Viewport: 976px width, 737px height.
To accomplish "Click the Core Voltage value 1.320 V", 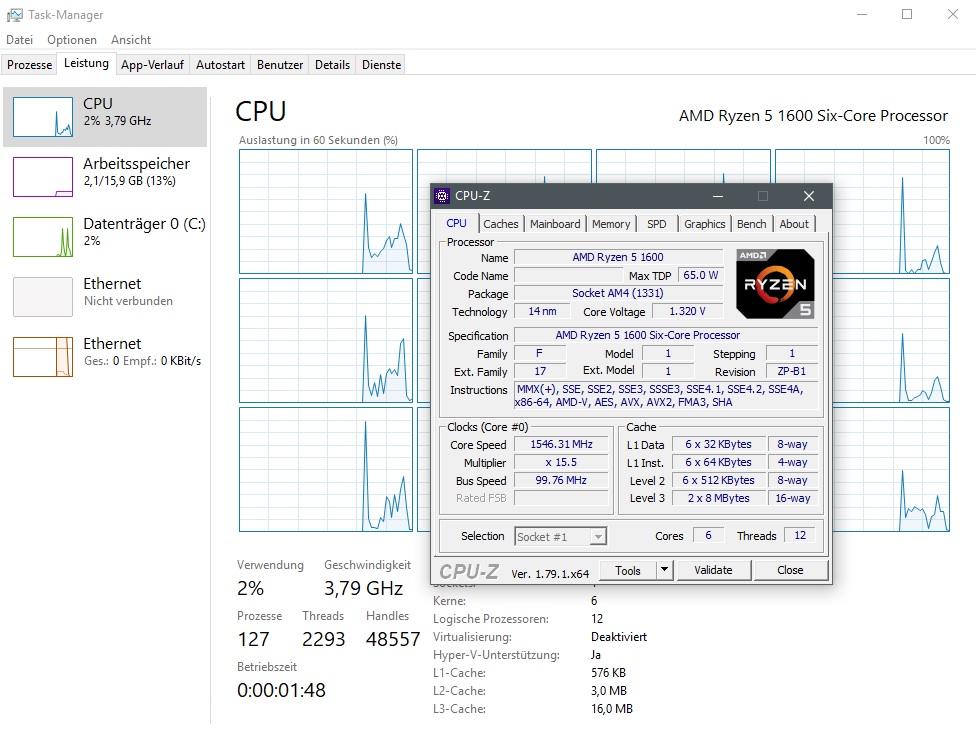I will 687,311.
